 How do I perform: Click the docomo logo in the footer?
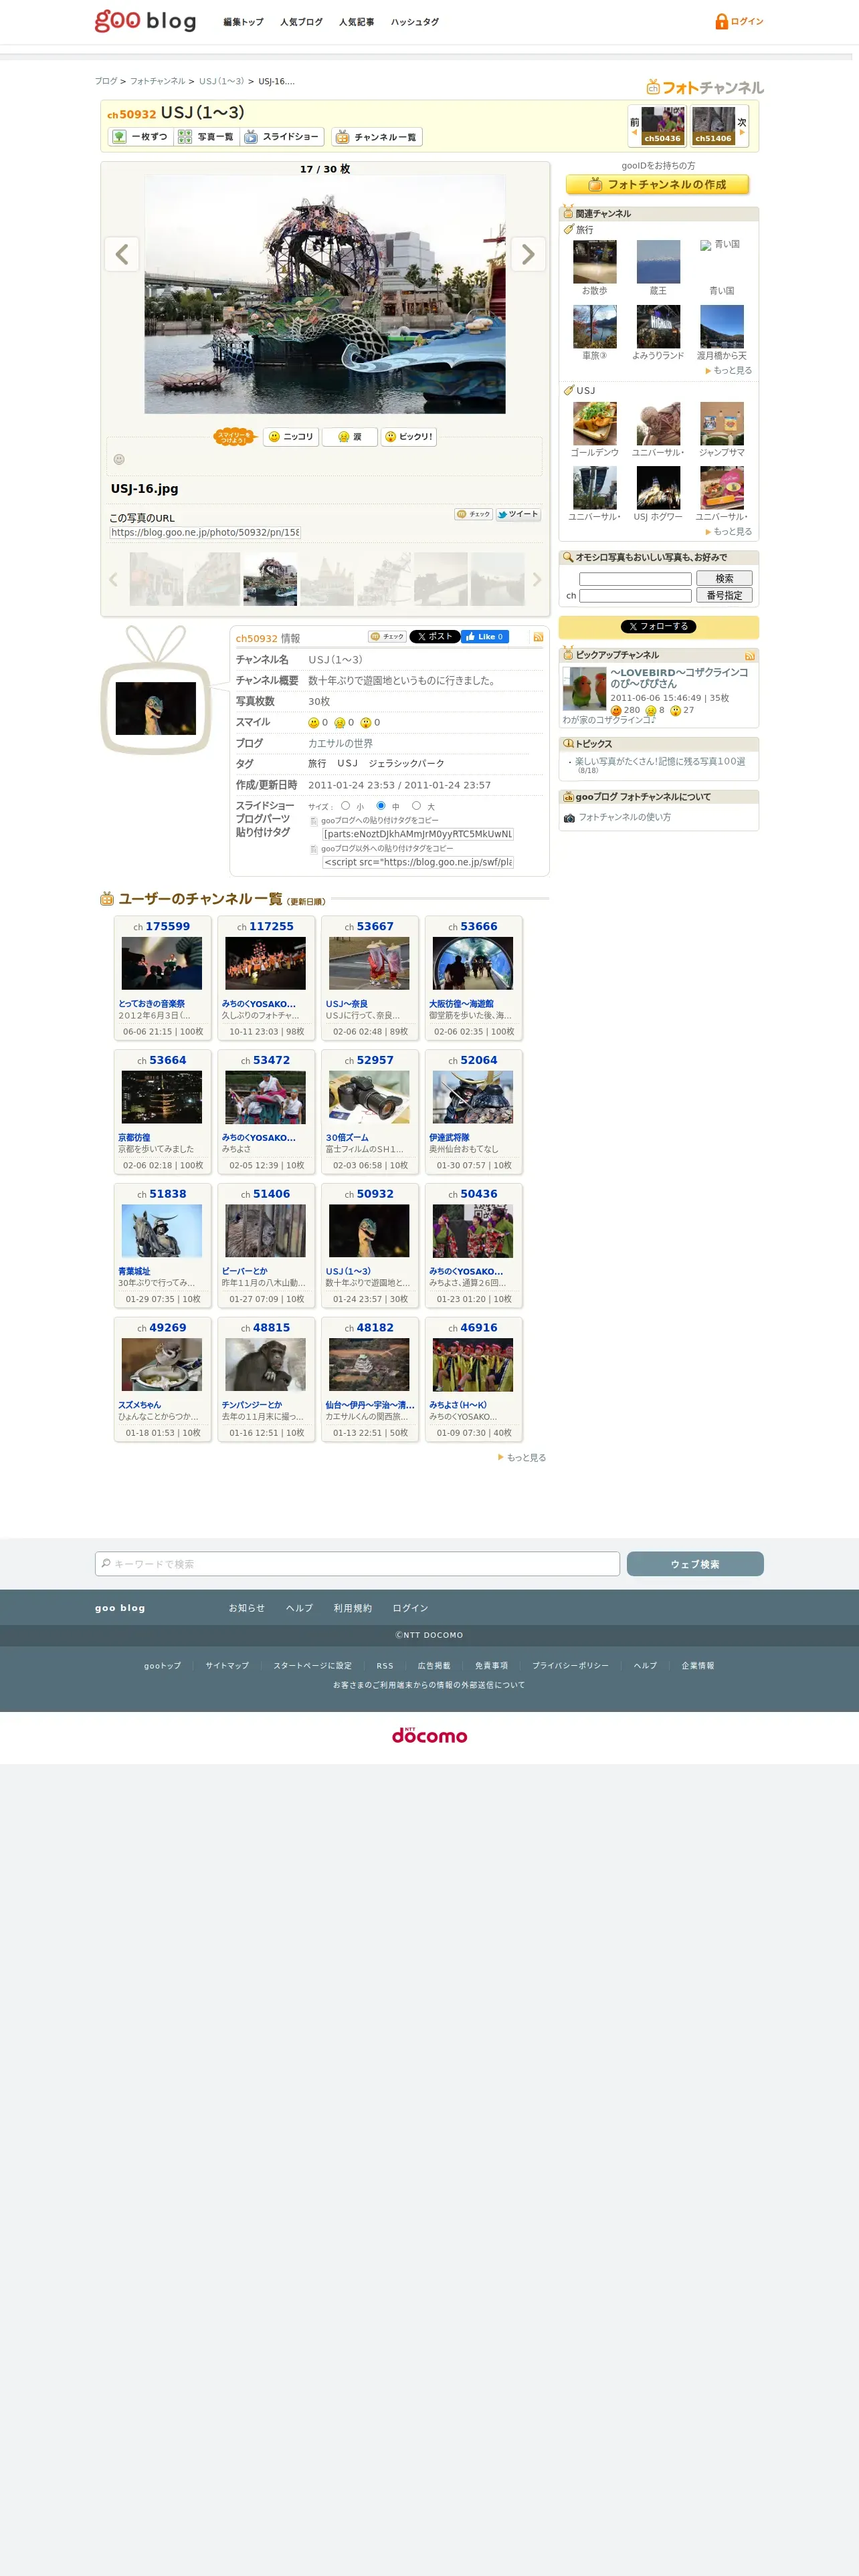pos(430,1735)
